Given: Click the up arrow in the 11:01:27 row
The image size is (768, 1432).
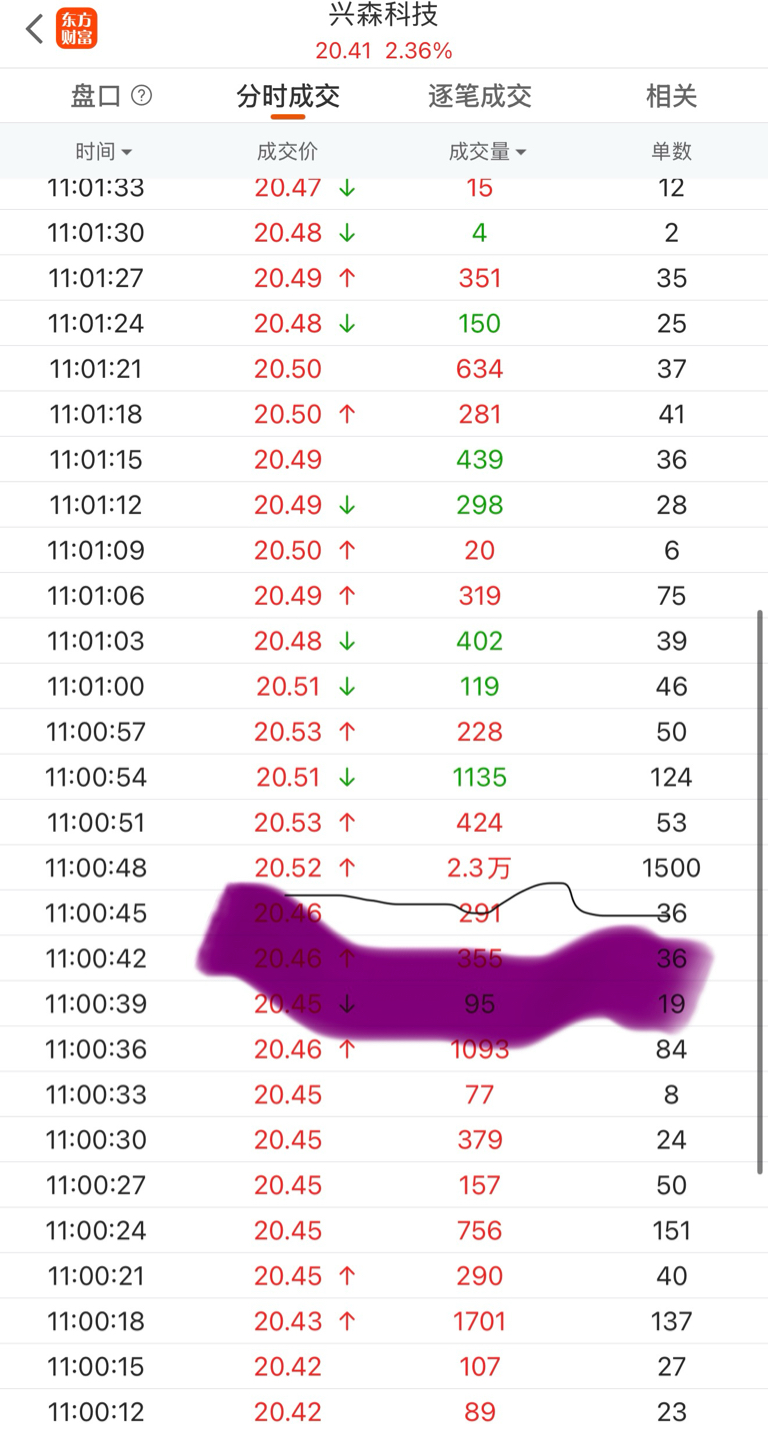Looking at the screenshot, I should coord(347,278).
